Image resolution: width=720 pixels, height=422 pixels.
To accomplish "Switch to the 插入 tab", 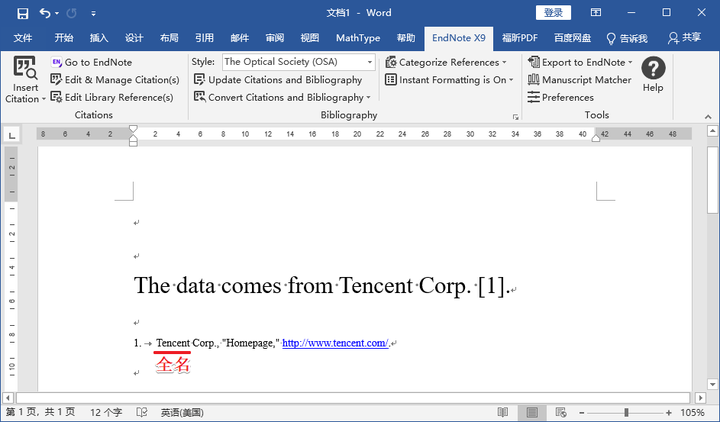I will pos(99,38).
